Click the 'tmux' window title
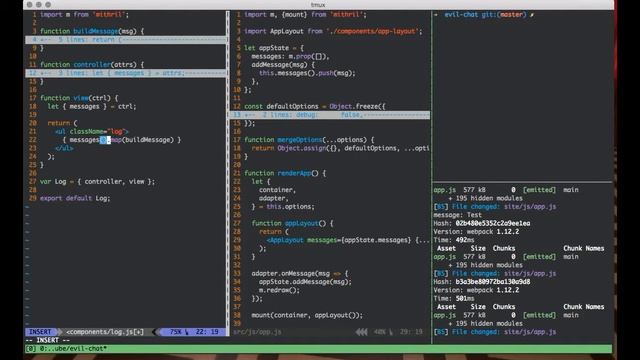Screen dimensions: 640x360 [318, 5]
